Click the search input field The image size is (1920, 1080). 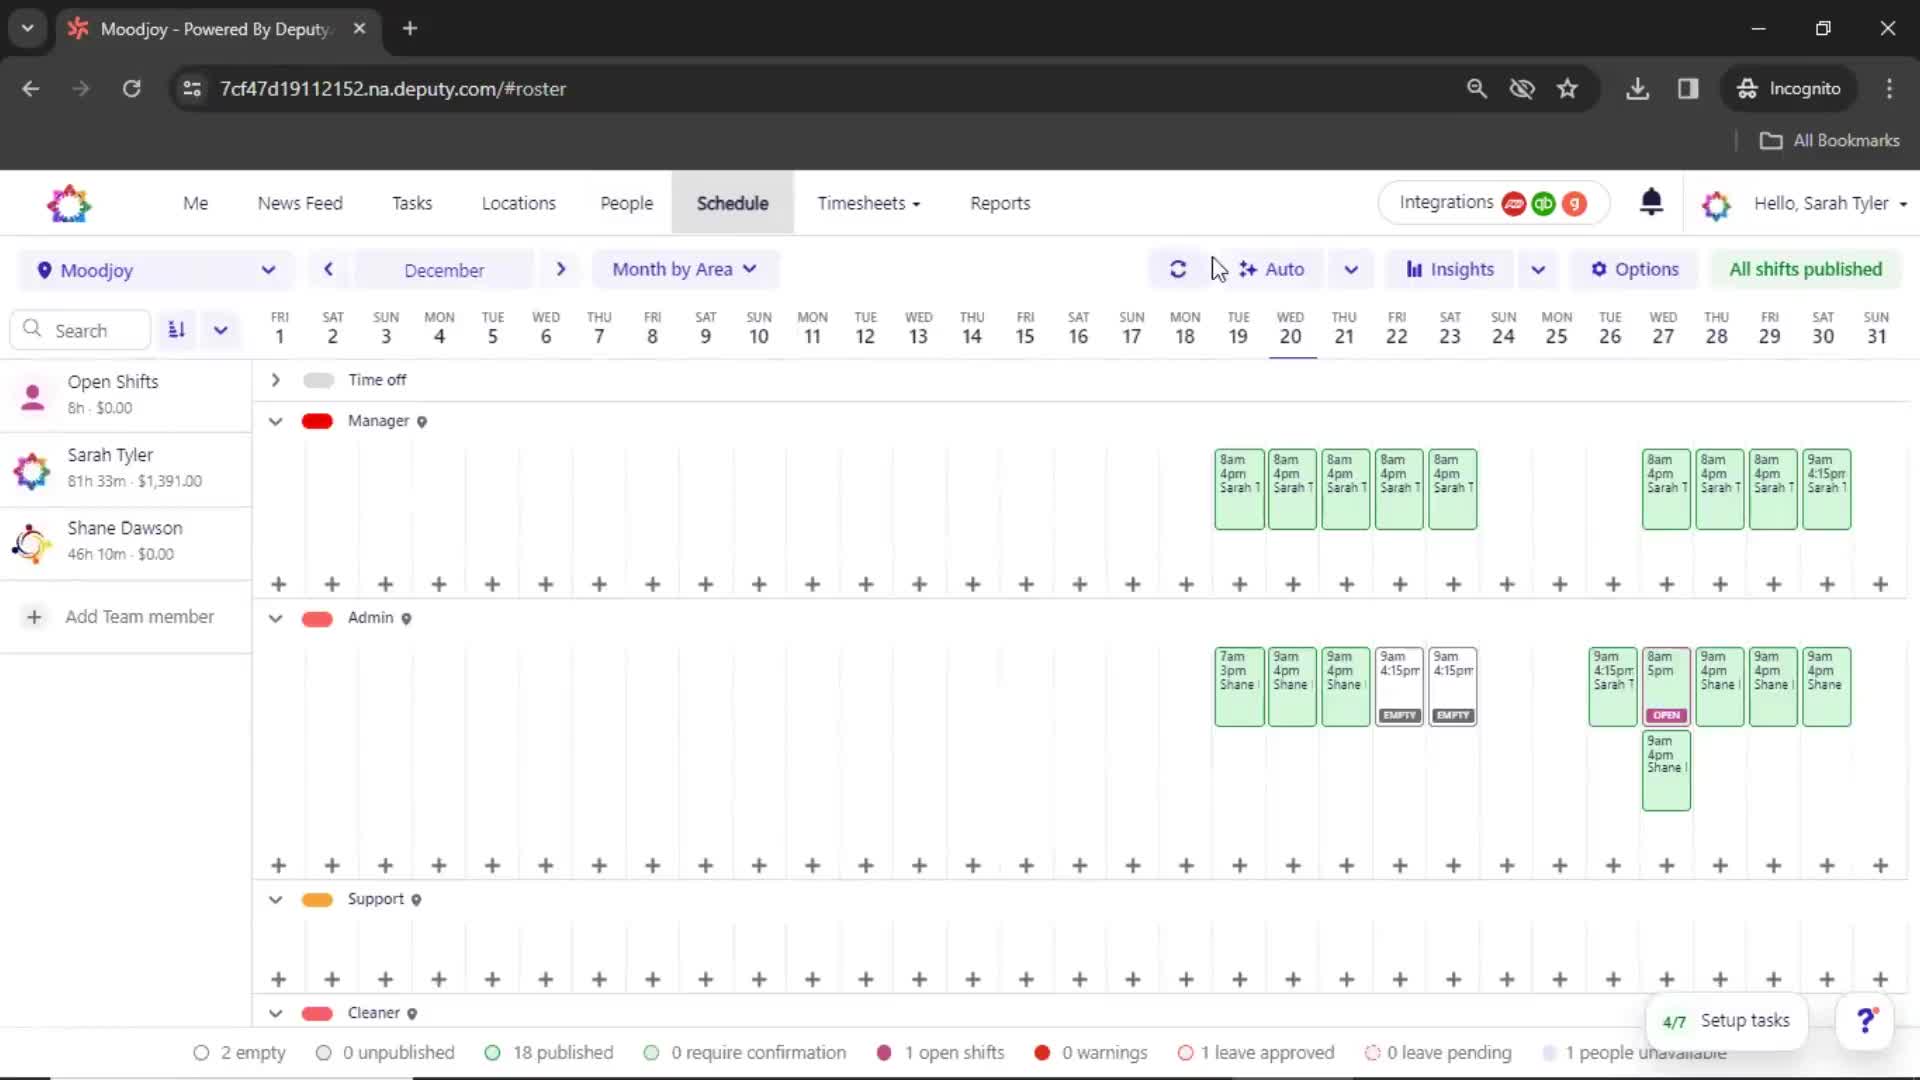click(88, 330)
